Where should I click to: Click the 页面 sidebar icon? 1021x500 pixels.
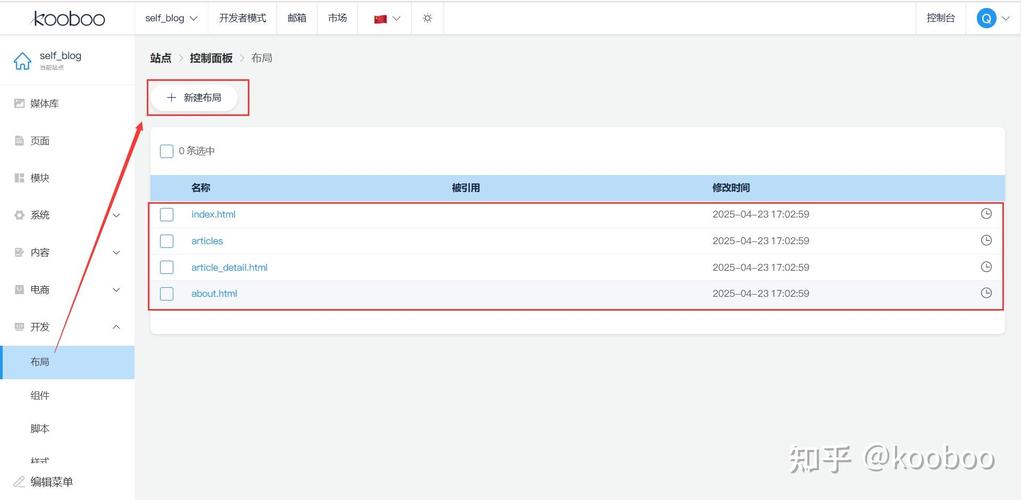20,141
